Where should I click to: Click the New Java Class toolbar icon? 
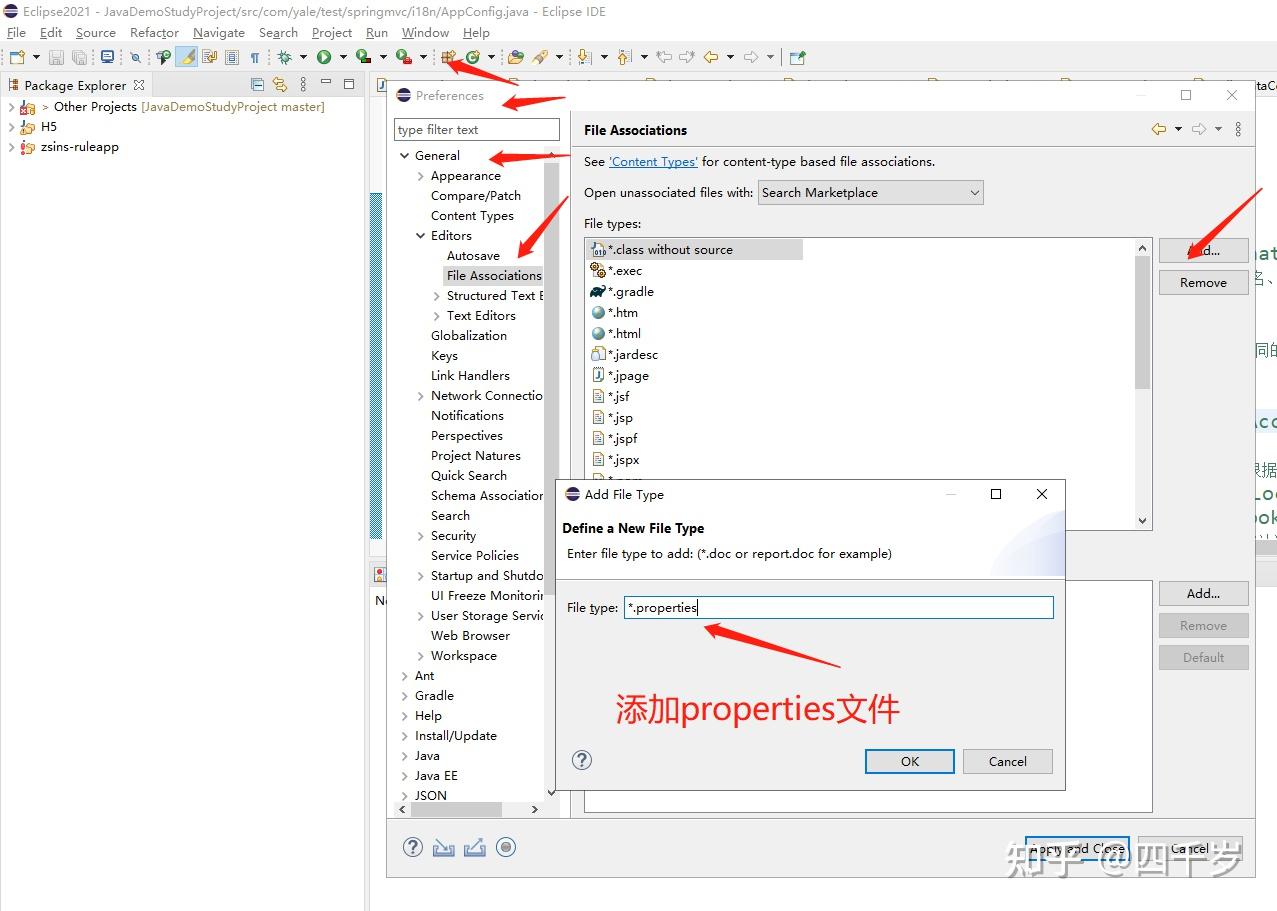pos(472,57)
